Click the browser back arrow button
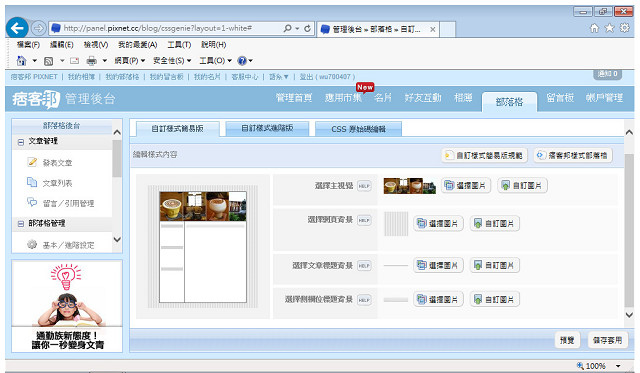The image size is (640, 373). click(x=17, y=28)
